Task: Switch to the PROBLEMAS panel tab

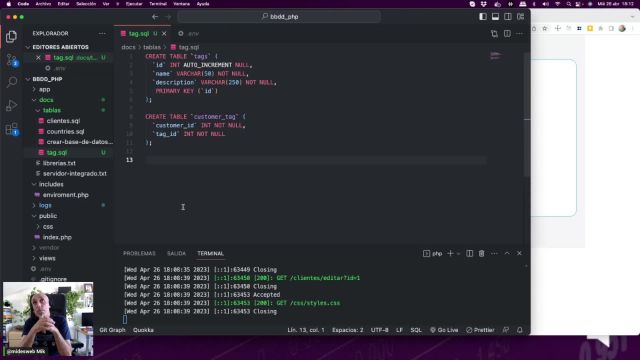Action: (139, 253)
